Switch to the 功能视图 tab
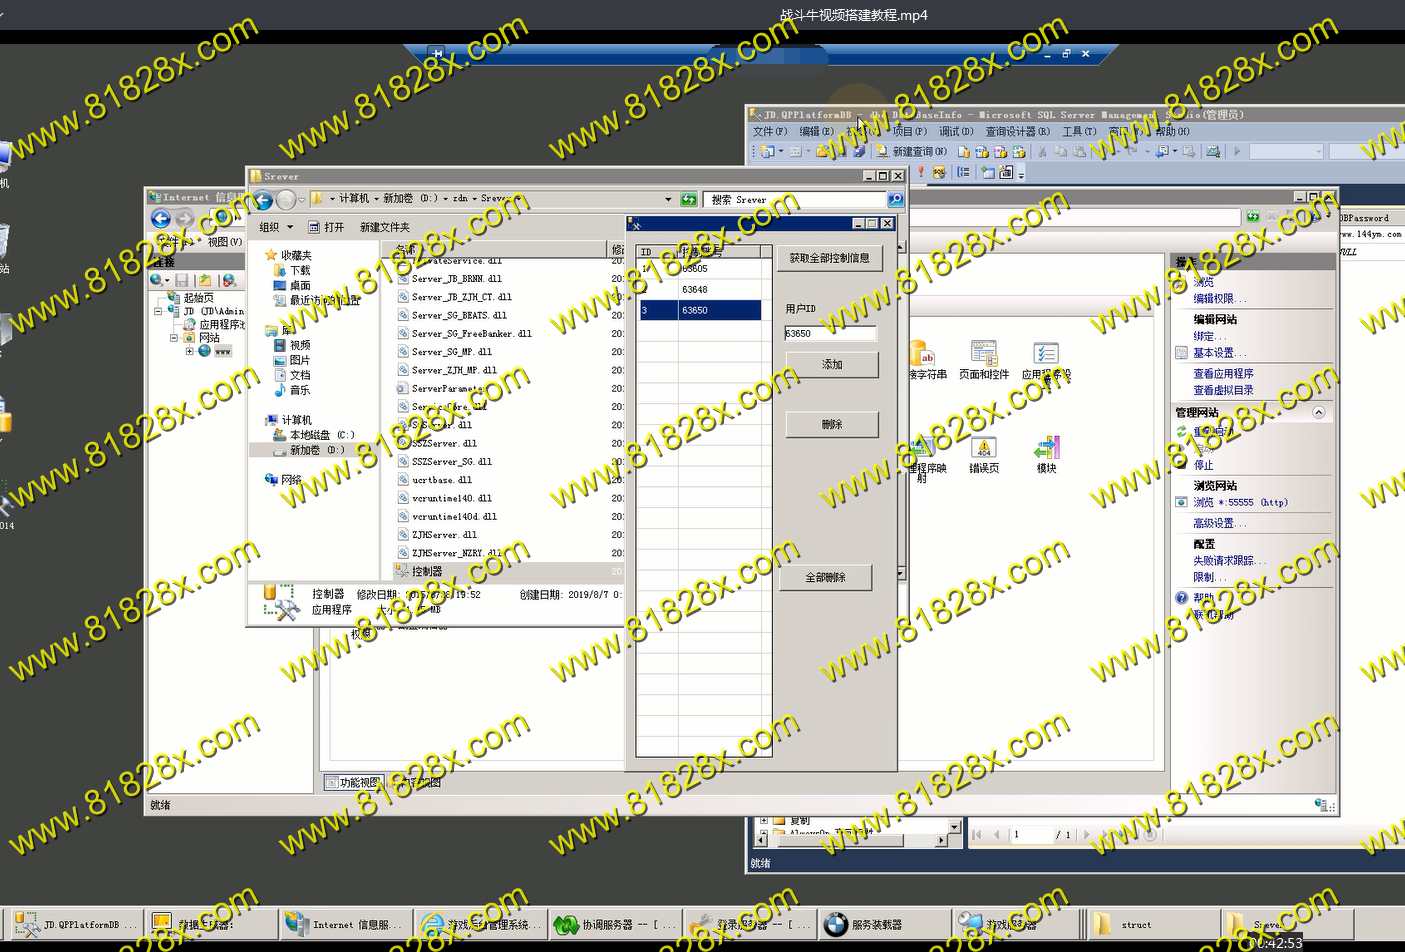 coord(352,783)
